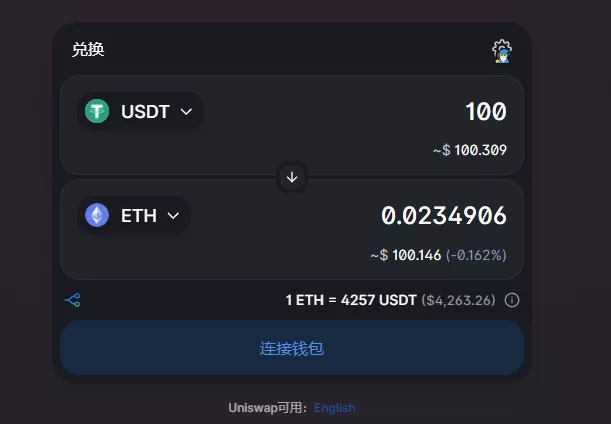611x424 pixels.
Task: Toggle the 1 ETH = 4257 USDT rate
Action: tap(351, 300)
